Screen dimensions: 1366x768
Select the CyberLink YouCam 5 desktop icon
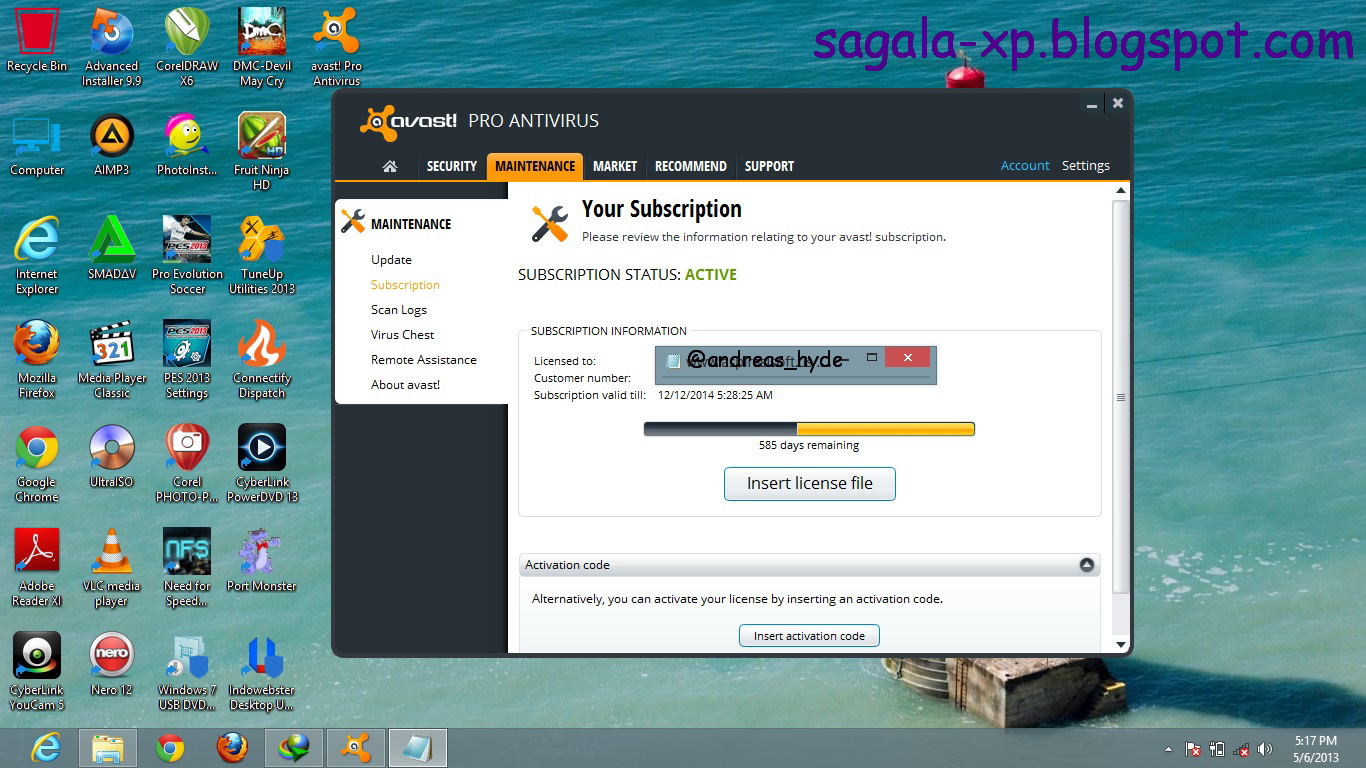click(x=37, y=672)
